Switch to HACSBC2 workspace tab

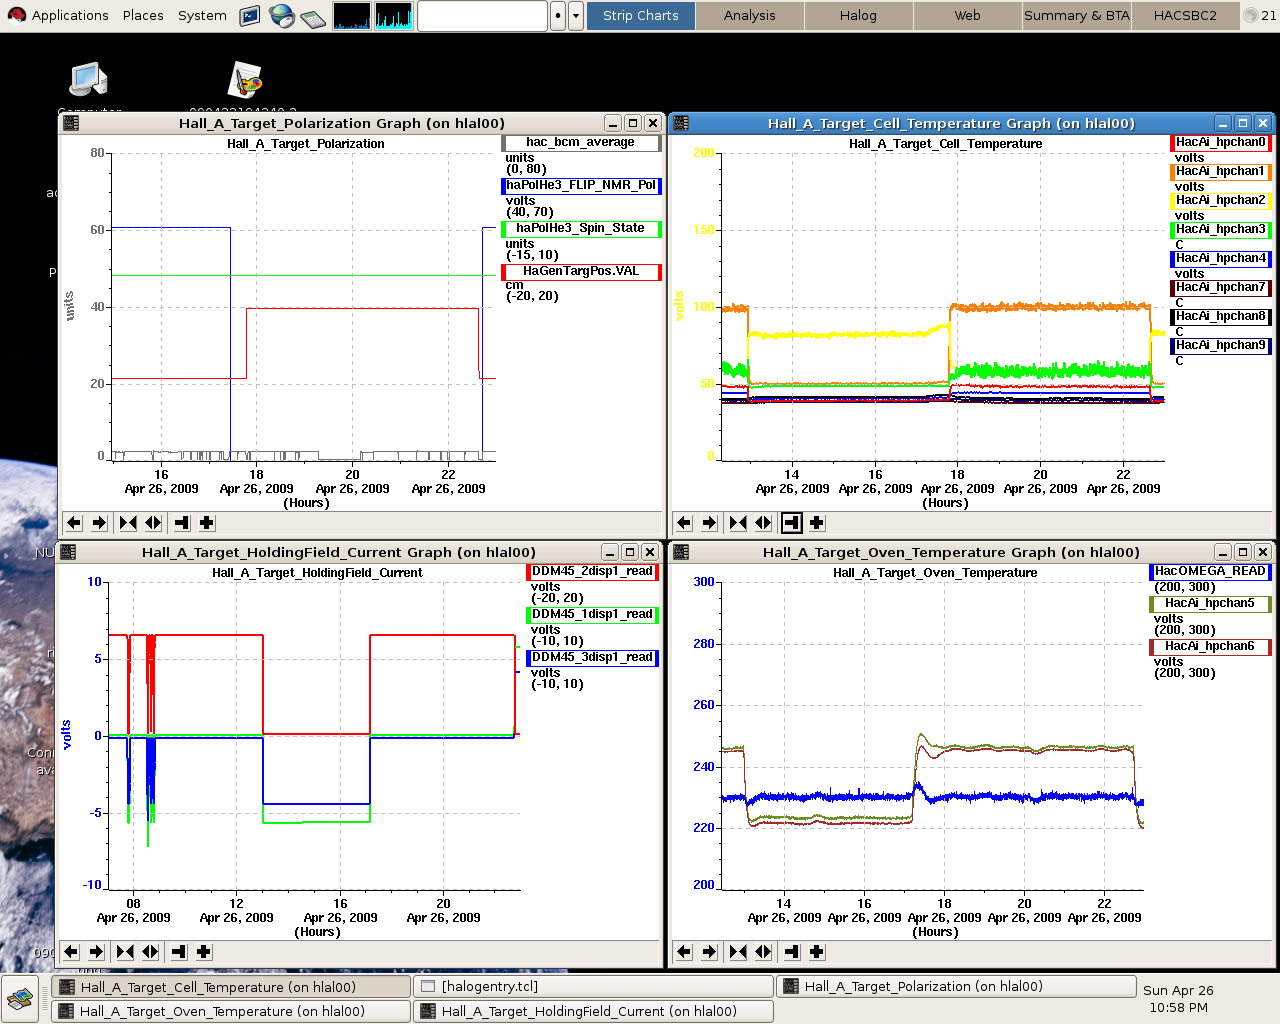coord(1185,15)
